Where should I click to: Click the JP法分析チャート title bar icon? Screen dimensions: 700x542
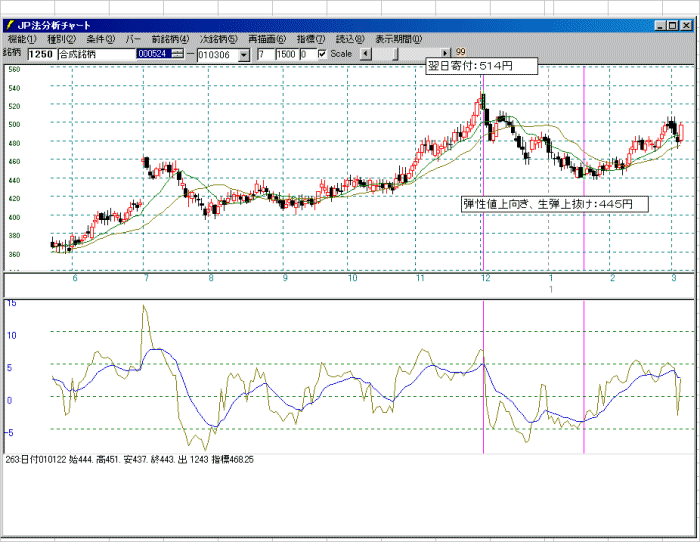tap(9, 24)
